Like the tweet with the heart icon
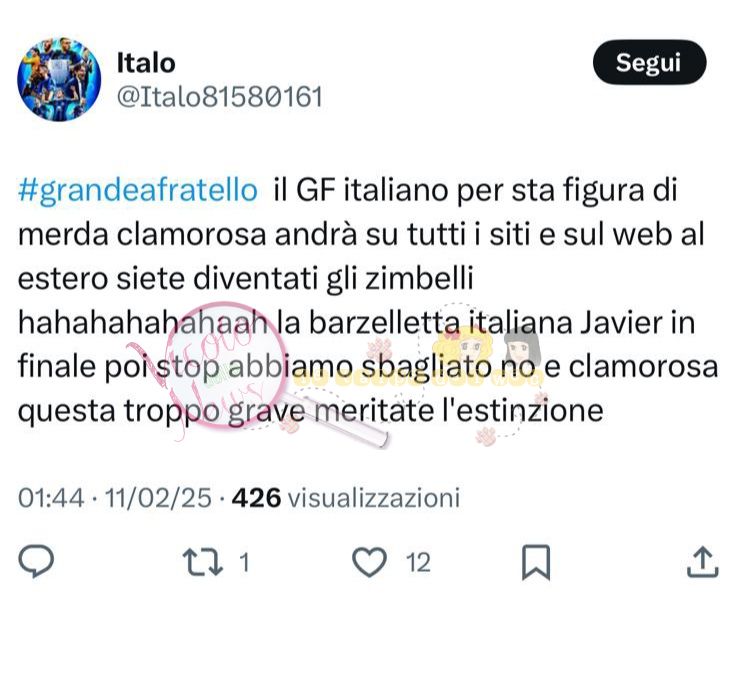Image resolution: width=739 pixels, height=694 pixels. pyautogui.click(x=370, y=562)
